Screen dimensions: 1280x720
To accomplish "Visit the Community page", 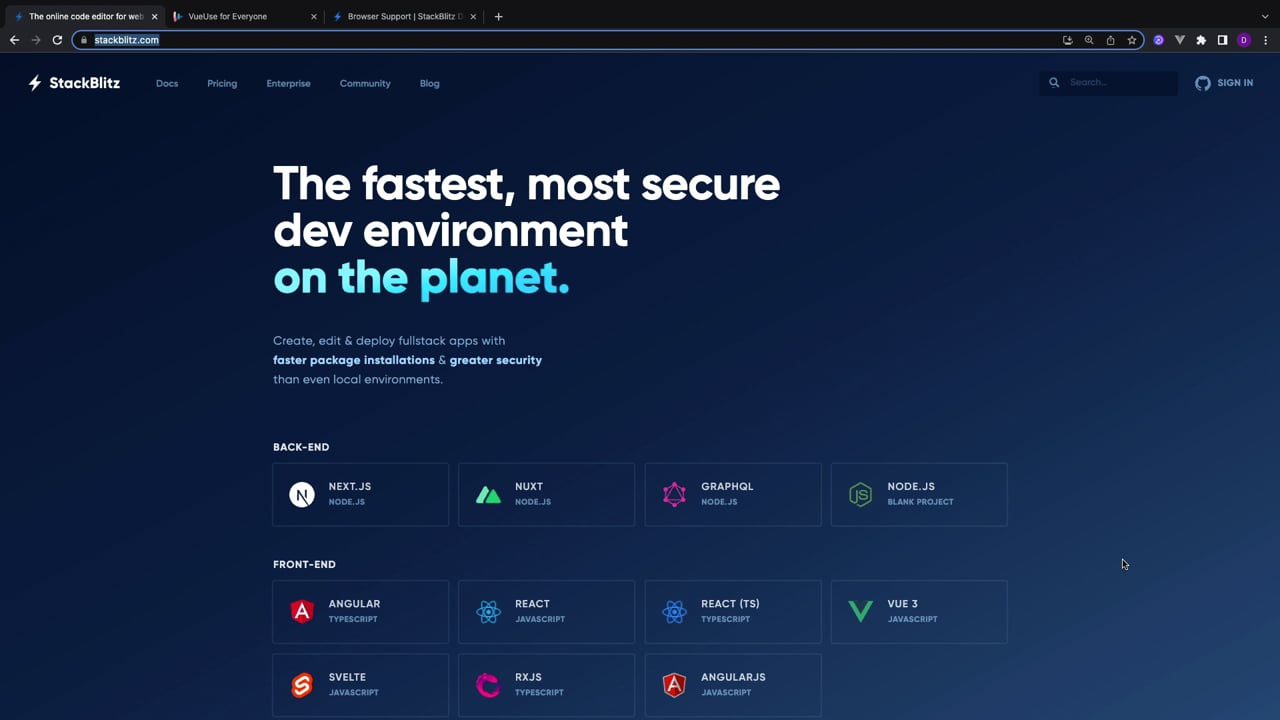I will 365,83.
